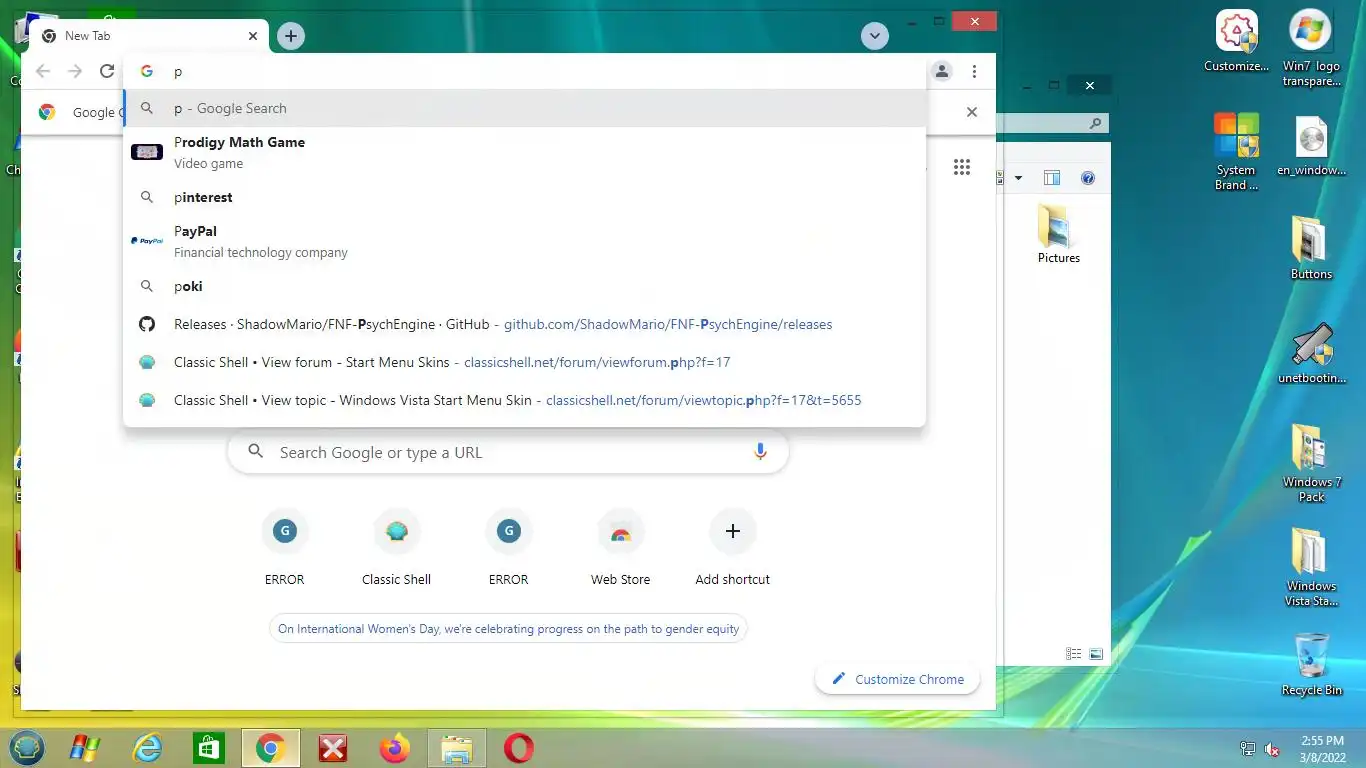Open Classic Shell View forum Start Menu Skins
The width and height of the screenshot is (1366, 768).
tap(525, 362)
